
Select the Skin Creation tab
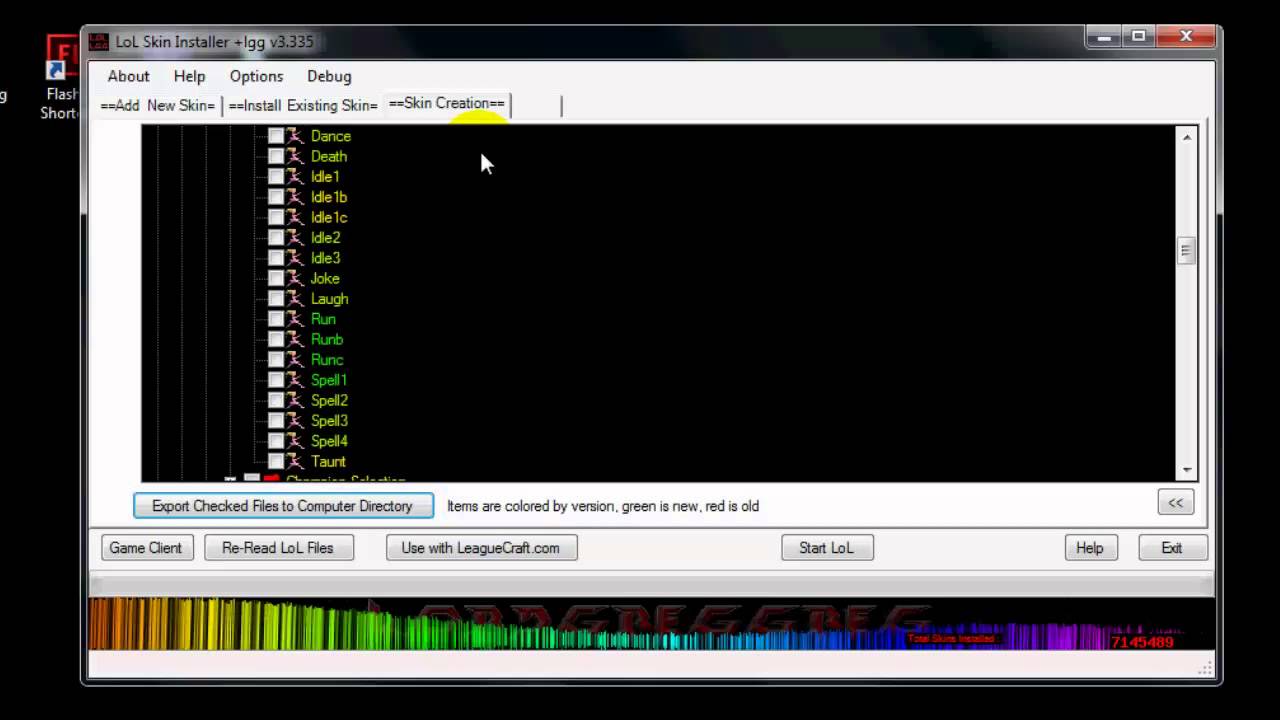(447, 103)
